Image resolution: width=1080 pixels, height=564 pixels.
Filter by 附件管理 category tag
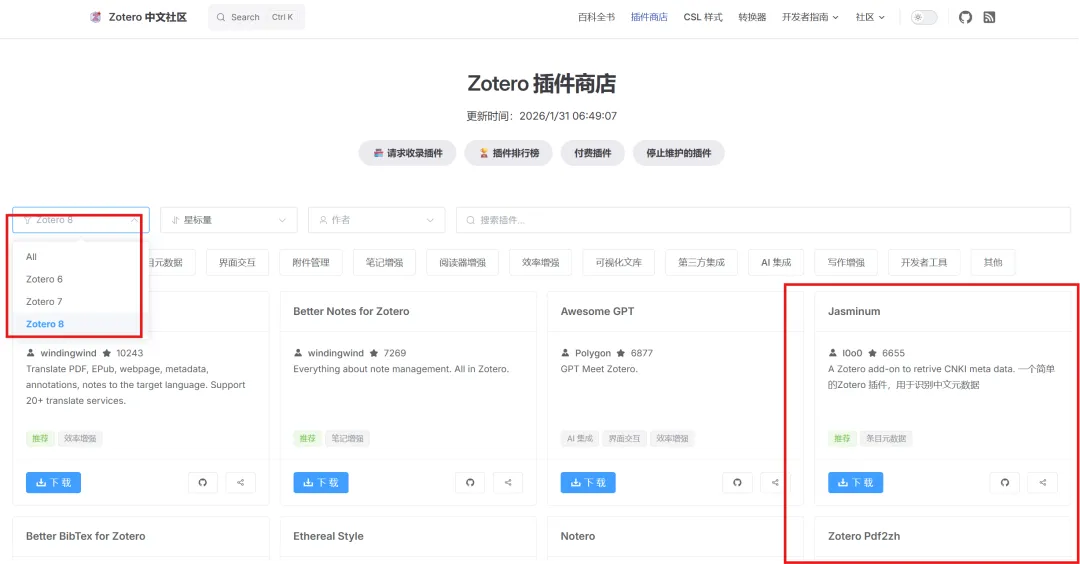coord(311,262)
